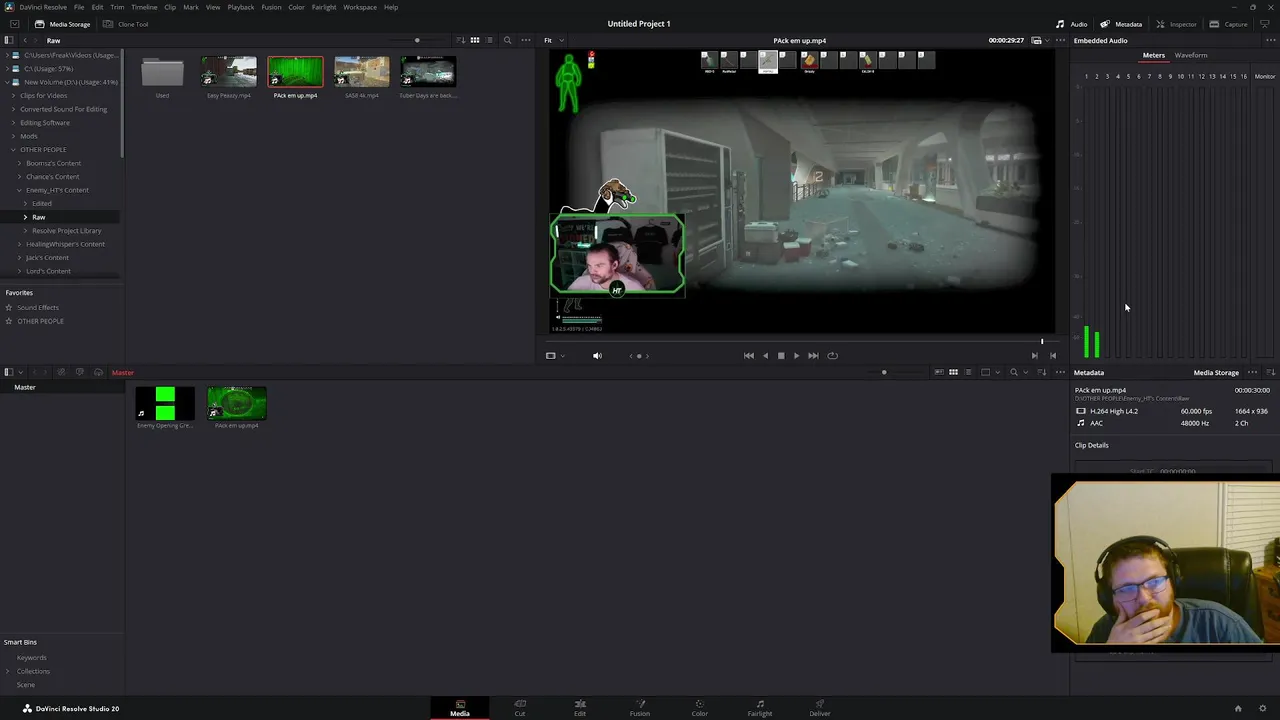The image size is (1280, 720).
Task: Toggle the Media Storage button in top bar
Action: [x=61, y=24]
